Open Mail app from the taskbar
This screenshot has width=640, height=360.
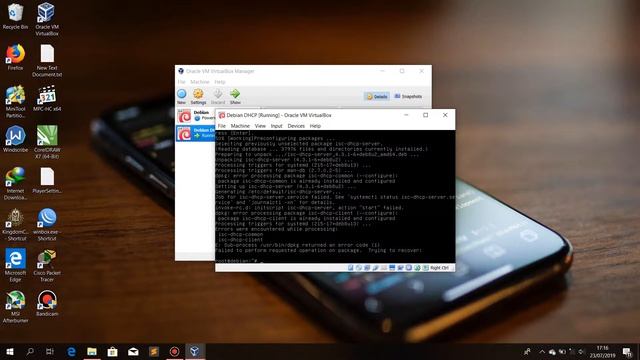tap(133, 351)
